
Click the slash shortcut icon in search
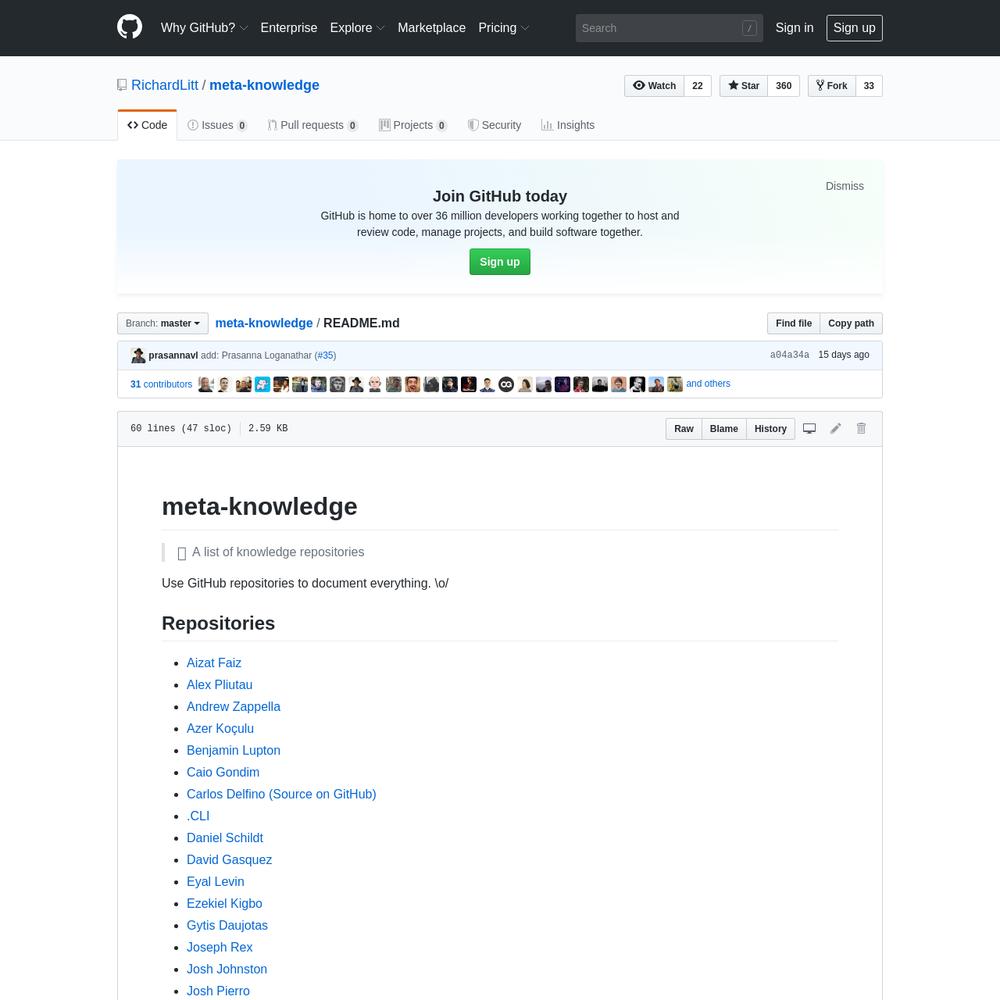[749, 28]
